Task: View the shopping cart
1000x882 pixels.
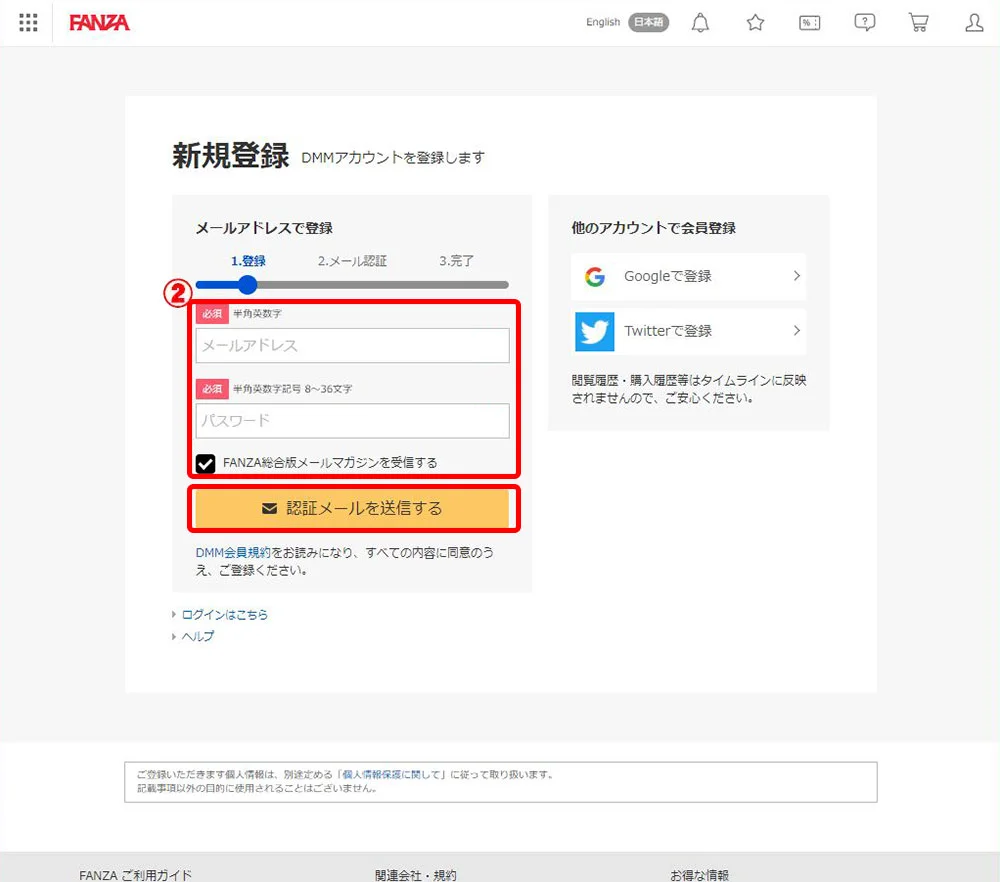Action: point(918,23)
